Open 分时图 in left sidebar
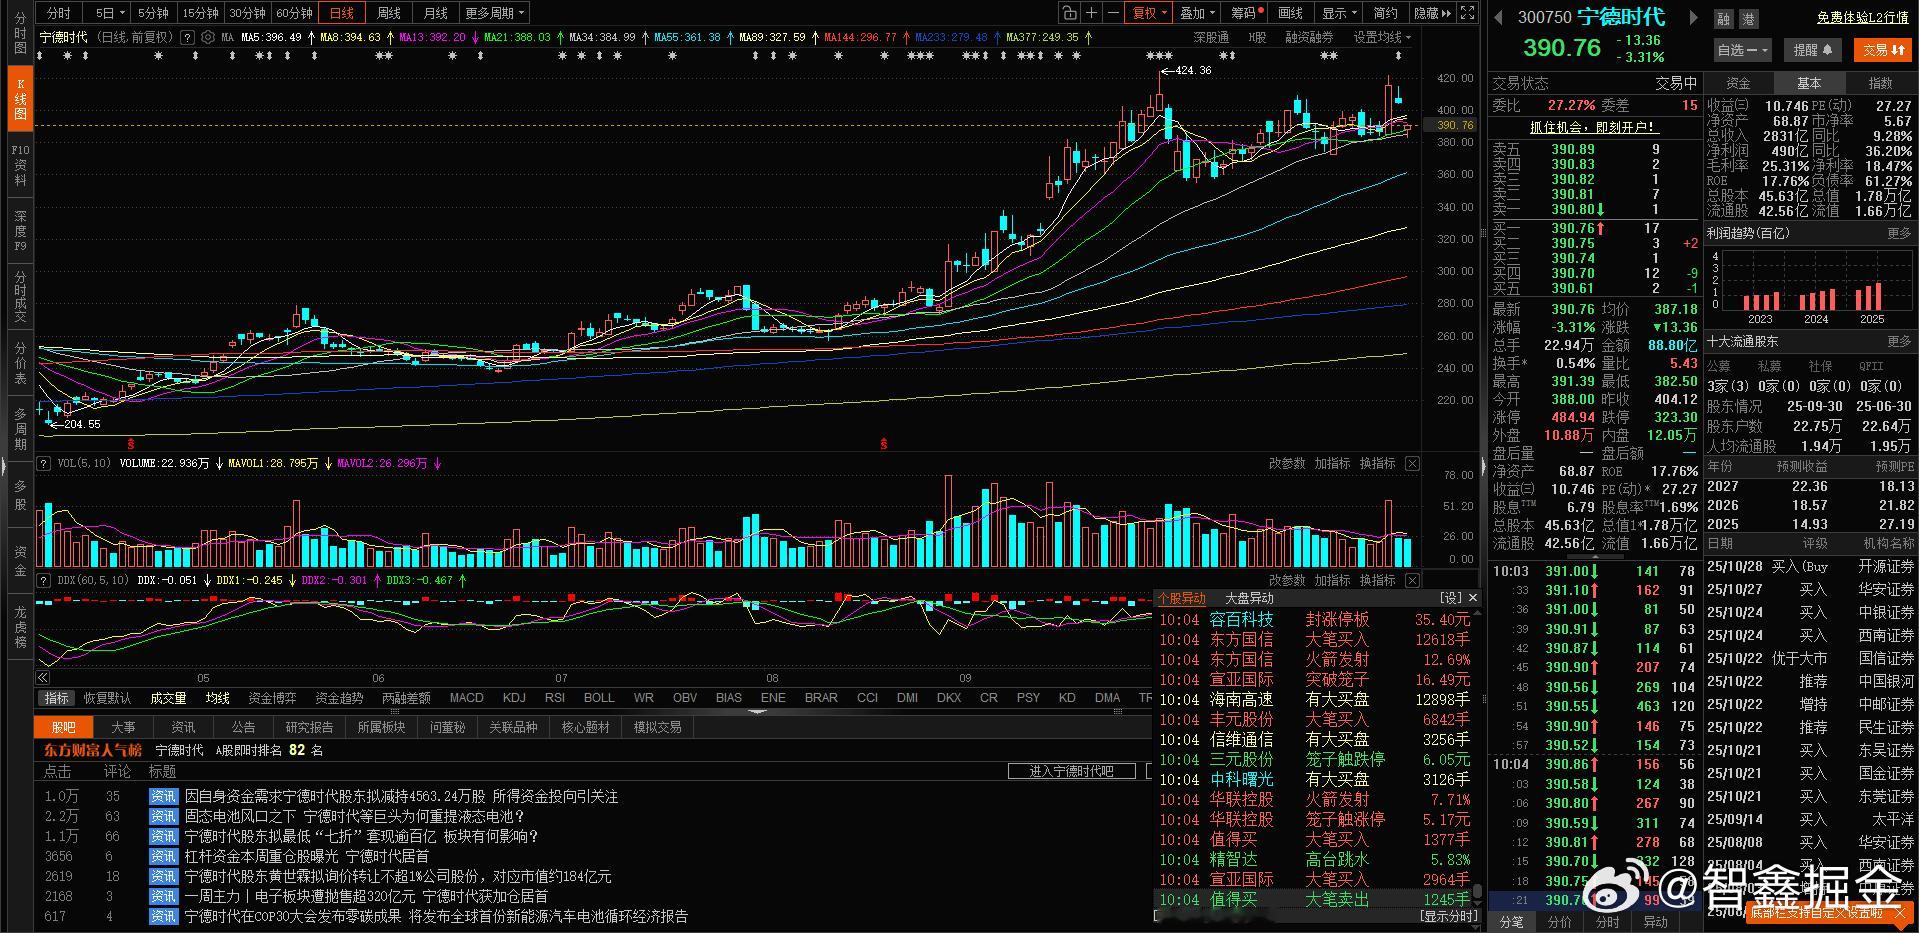The image size is (1919, 933). point(20,33)
